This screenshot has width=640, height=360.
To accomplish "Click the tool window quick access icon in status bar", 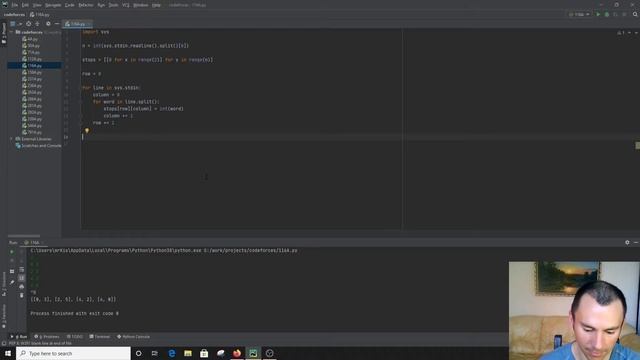I will tap(4, 343).
